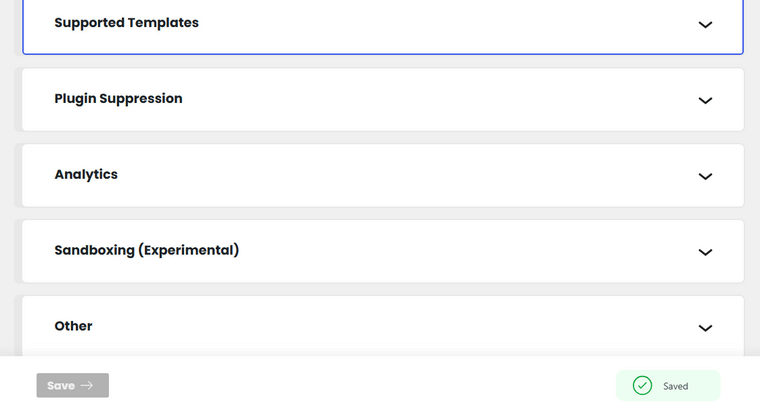The height and width of the screenshot is (405, 760).
Task: Expand the Other section title
Action: pos(73,326)
